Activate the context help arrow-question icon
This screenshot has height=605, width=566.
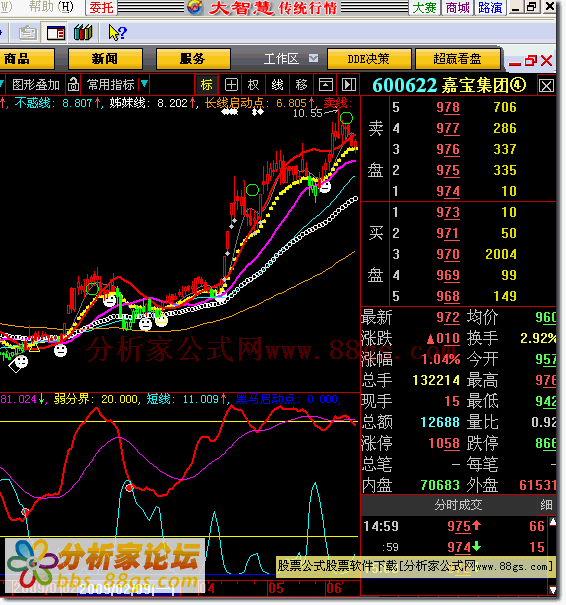pos(117,33)
